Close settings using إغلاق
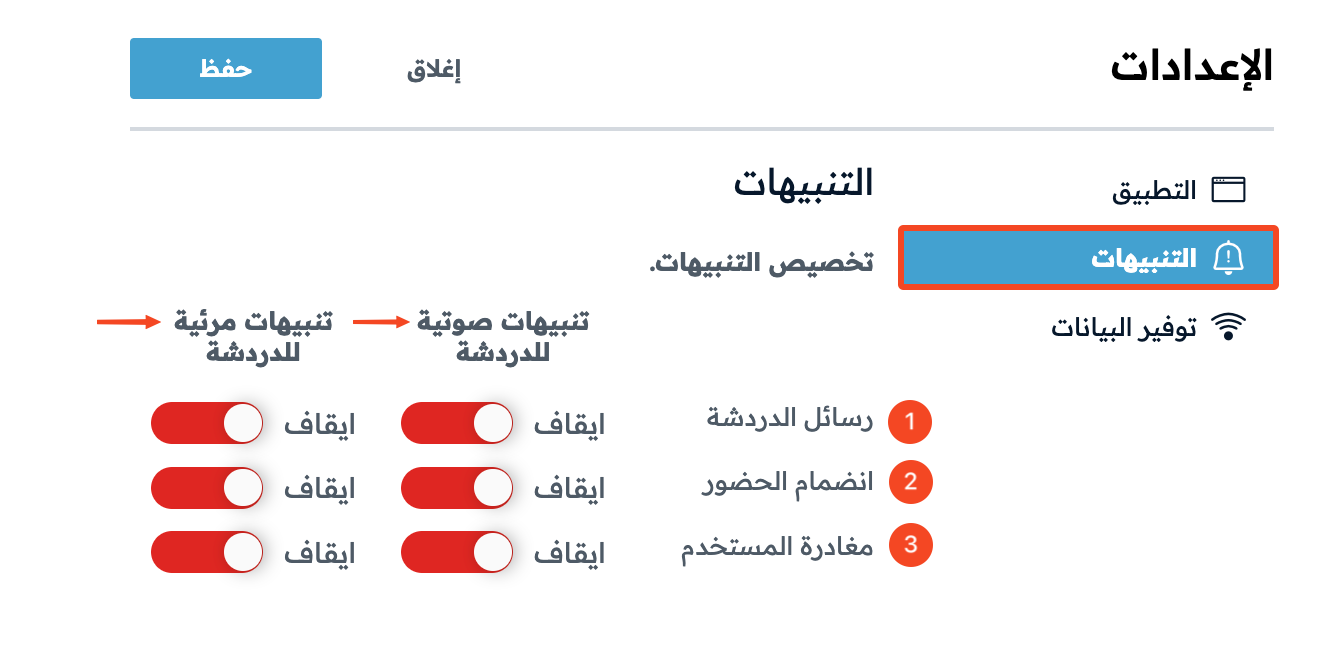1338x654 pixels. pyautogui.click(x=433, y=70)
